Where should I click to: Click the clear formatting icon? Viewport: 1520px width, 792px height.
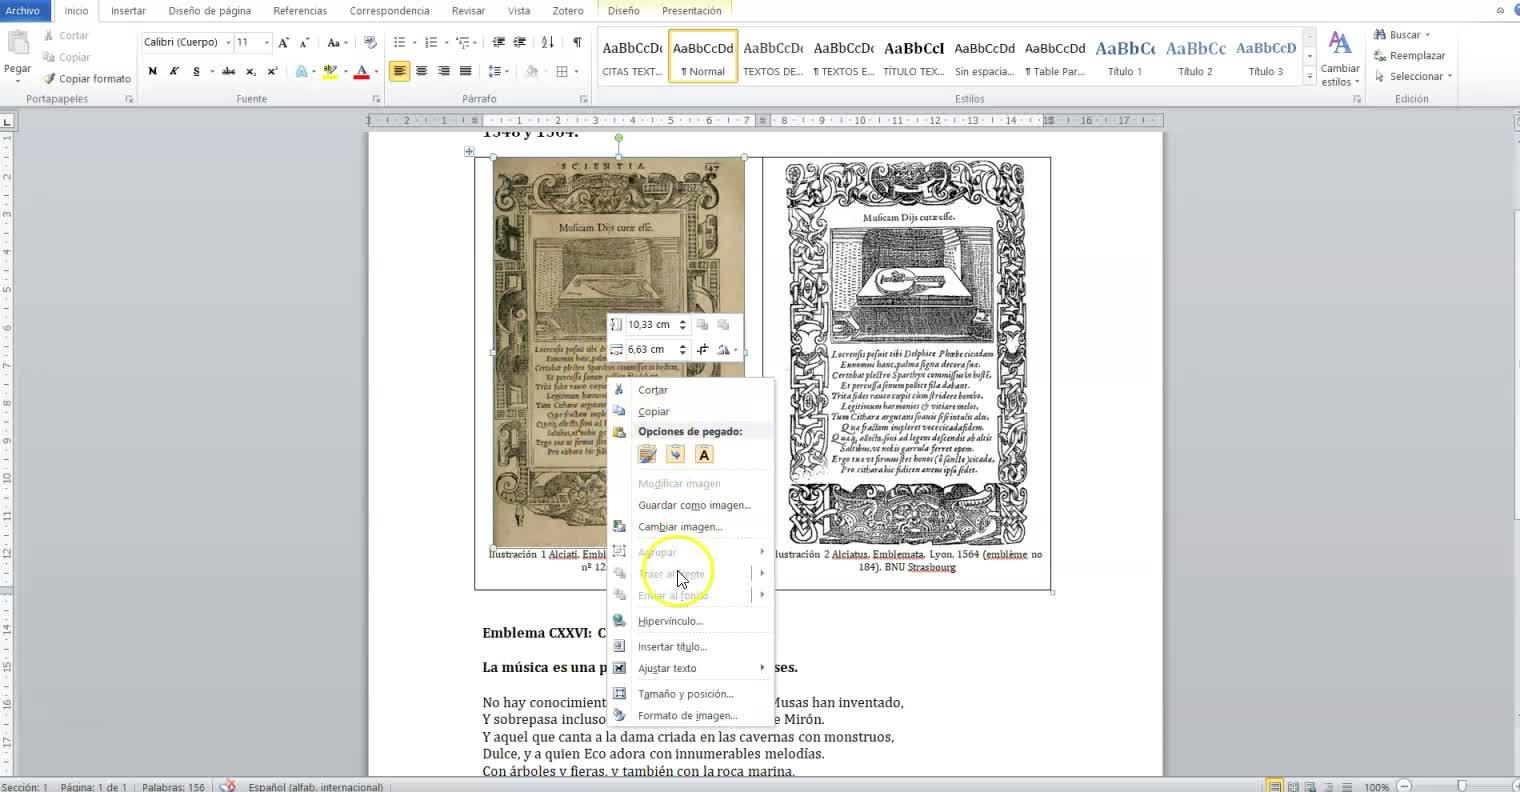coord(370,42)
